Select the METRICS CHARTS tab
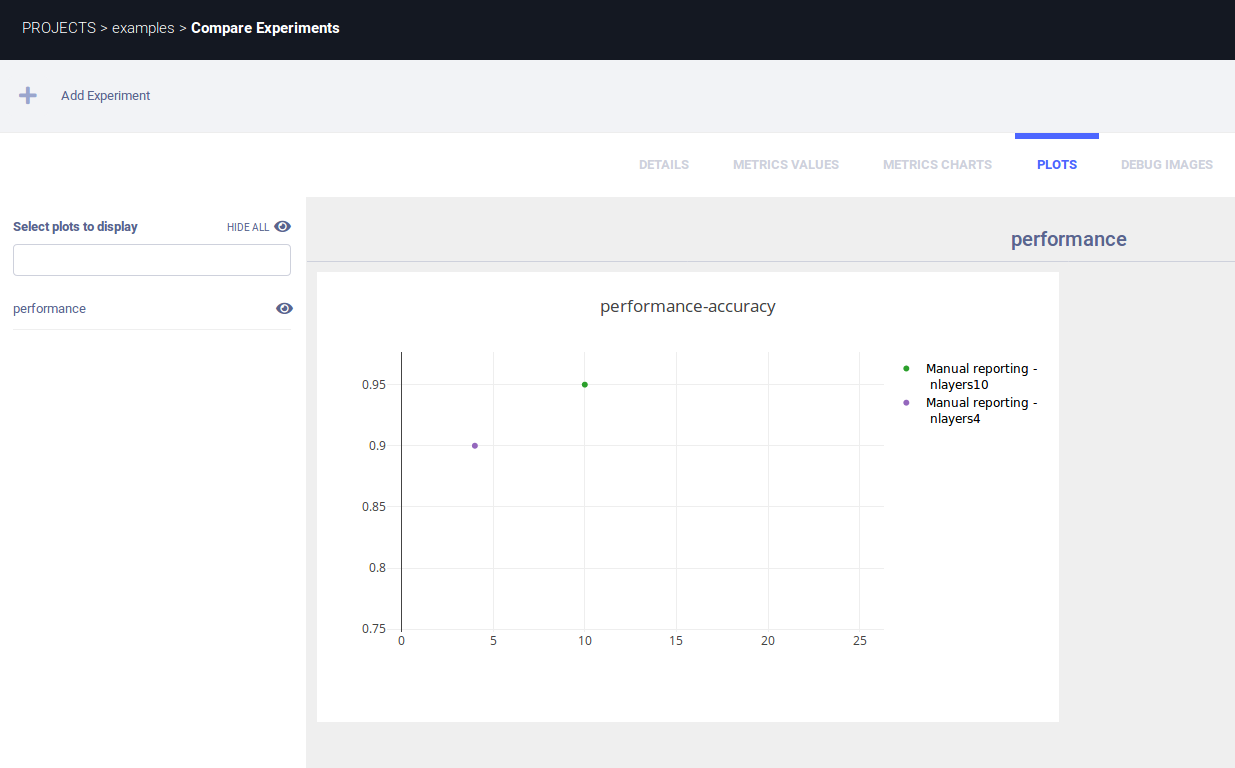Image resolution: width=1235 pixels, height=768 pixels. 937,165
